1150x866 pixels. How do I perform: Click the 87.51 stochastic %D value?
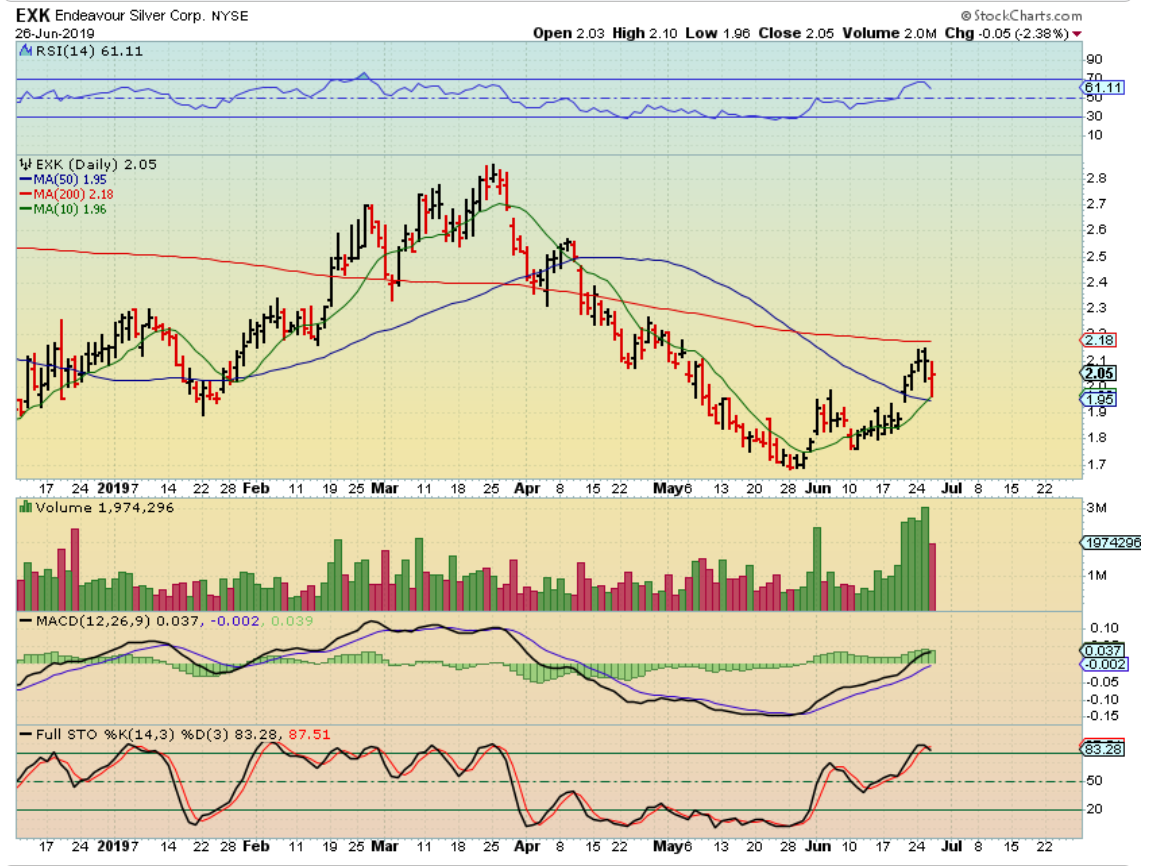pyautogui.click(x=309, y=734)
